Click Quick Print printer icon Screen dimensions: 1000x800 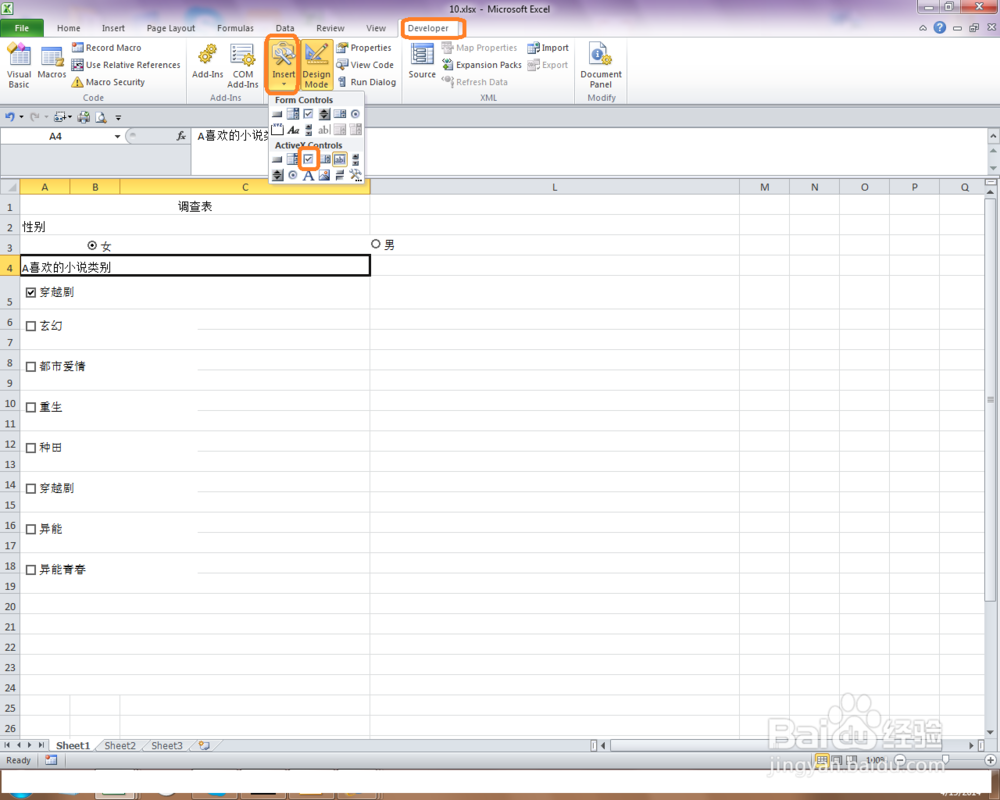tap(84, 117)
